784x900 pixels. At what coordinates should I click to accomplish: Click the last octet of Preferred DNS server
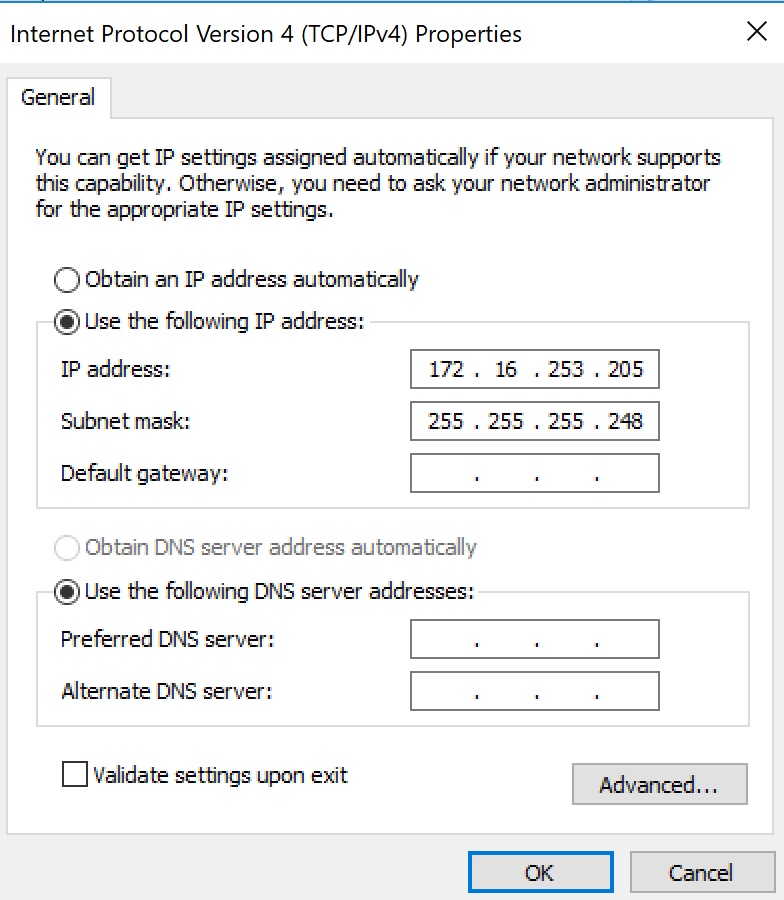[x=626, y=639]
